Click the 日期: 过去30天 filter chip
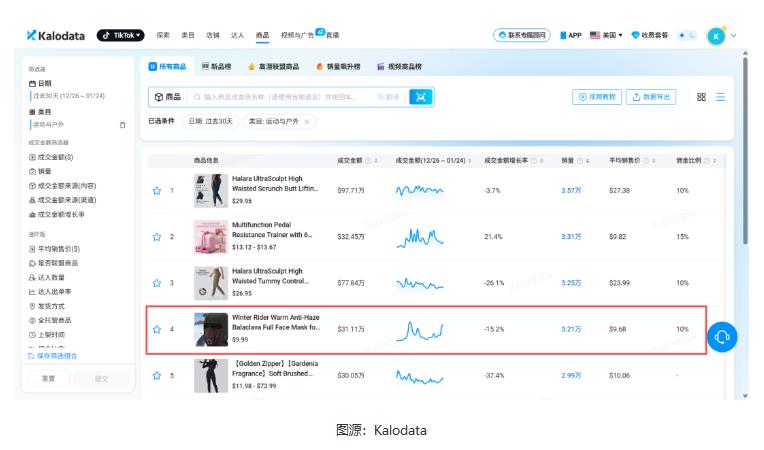The height and width of the screenshot is (450, 764). click(x=210, y=121)
